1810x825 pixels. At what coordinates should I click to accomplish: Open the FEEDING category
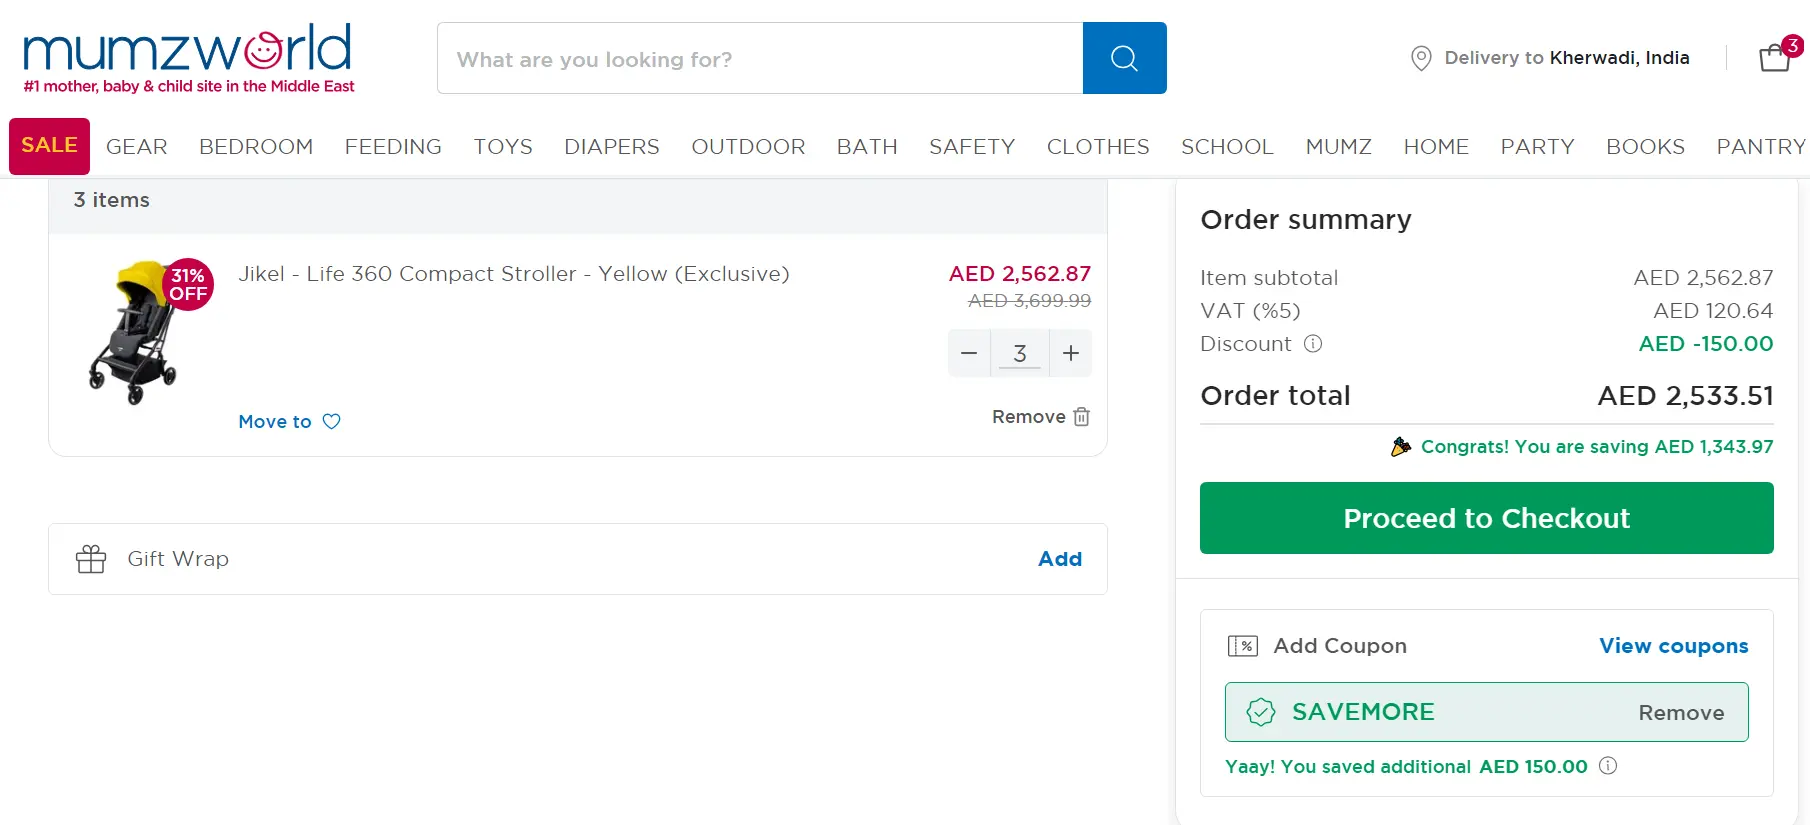pos(393,147)
